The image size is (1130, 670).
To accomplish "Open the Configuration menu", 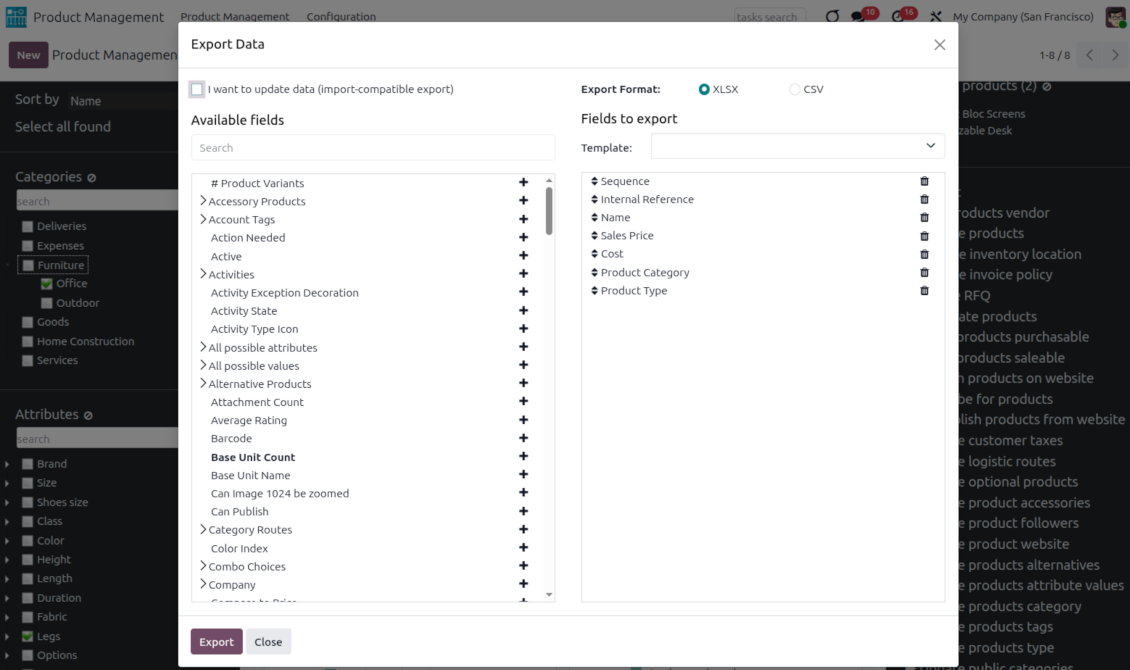I will 341,17.
